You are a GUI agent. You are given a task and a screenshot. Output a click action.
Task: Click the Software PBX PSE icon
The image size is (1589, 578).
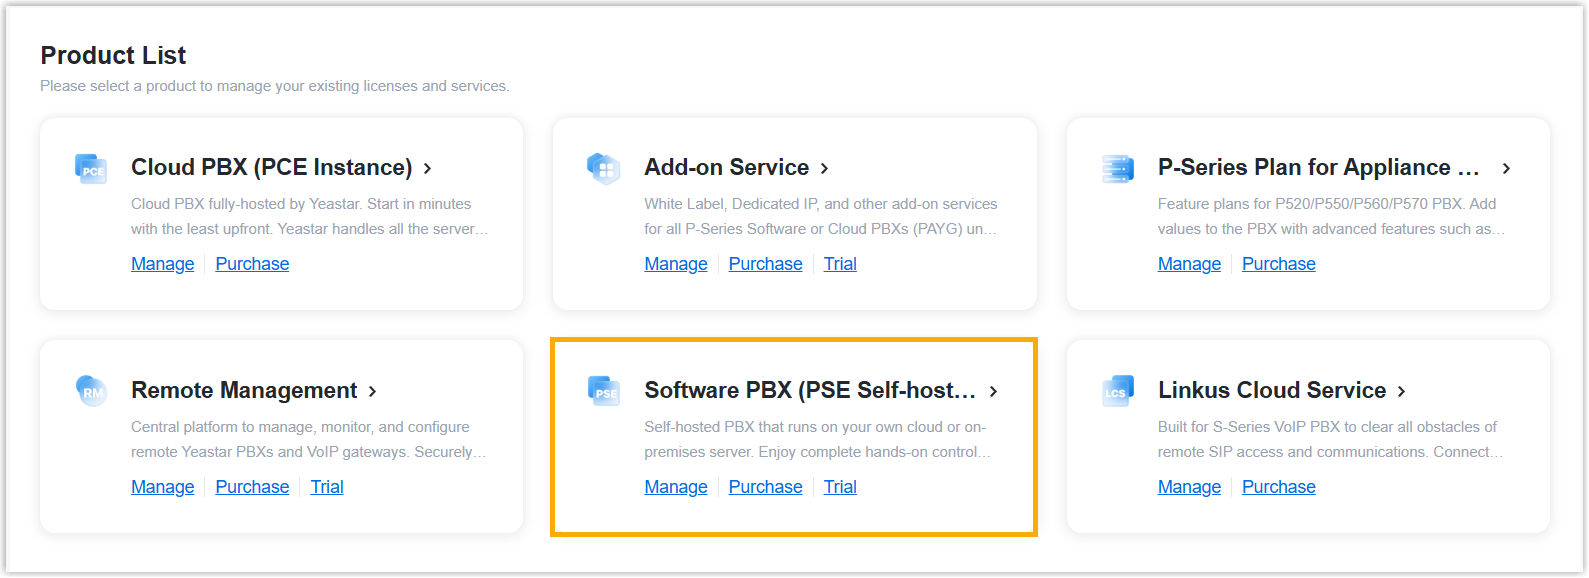tap(604, 391)
